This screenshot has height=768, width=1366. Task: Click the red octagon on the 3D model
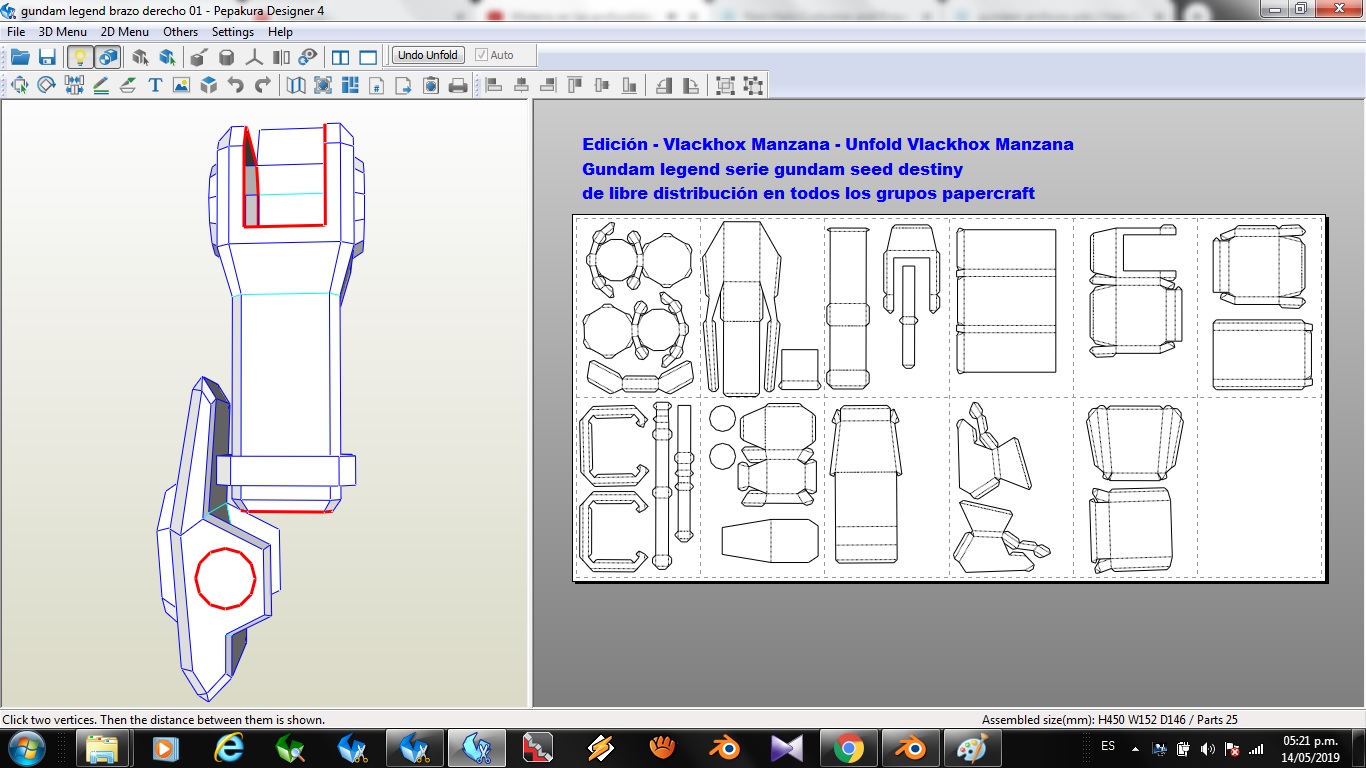point(225,577)
